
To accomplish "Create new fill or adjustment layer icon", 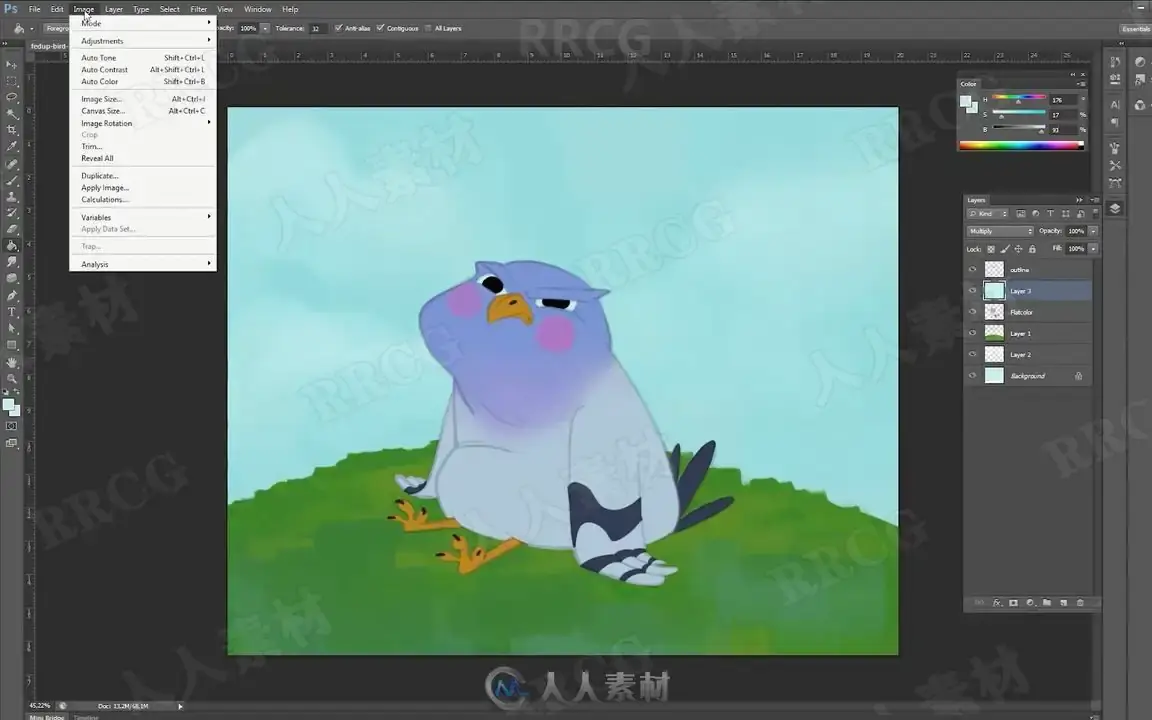I will coord(1031,602).
